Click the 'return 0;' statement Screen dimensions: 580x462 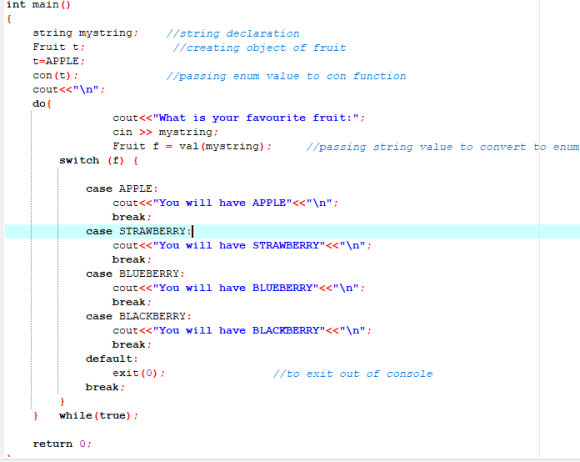pyautogui.click(x=62, y=444)
